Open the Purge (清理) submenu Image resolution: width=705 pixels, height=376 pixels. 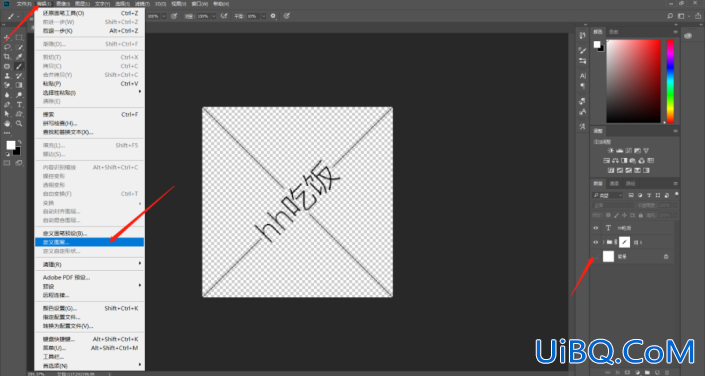(89, 264)
